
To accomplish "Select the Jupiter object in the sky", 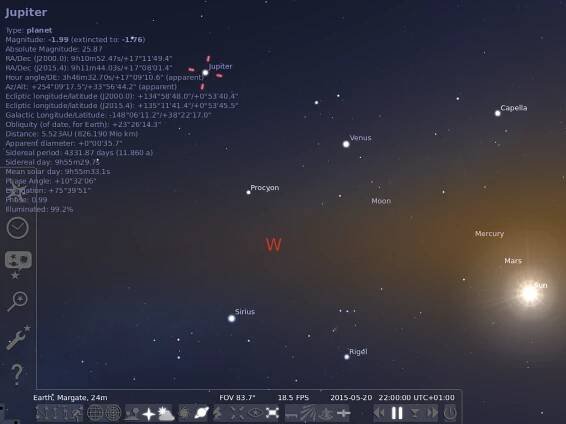I will click(x=205, y=73).
